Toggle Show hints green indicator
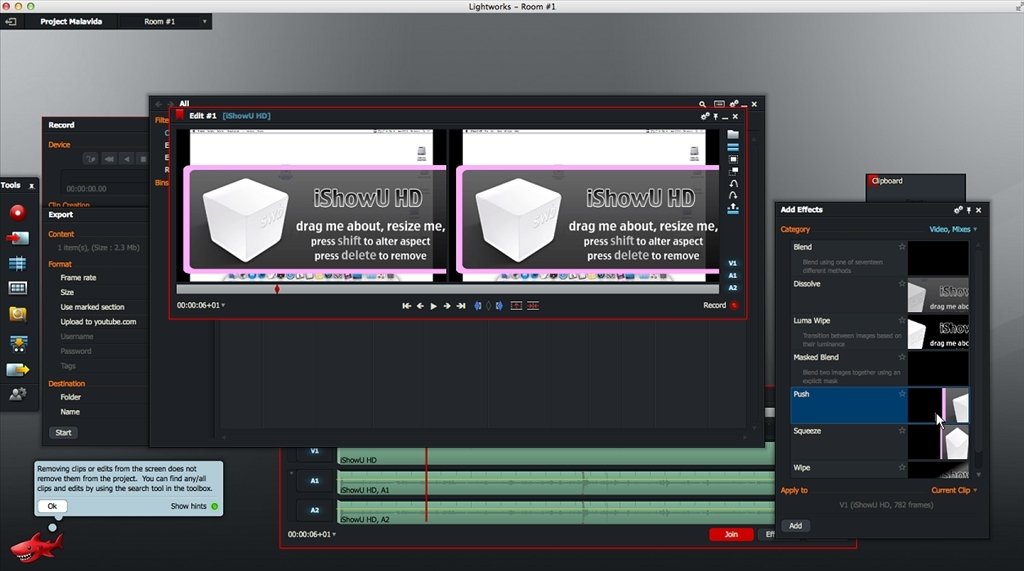 tap(215, 506)
